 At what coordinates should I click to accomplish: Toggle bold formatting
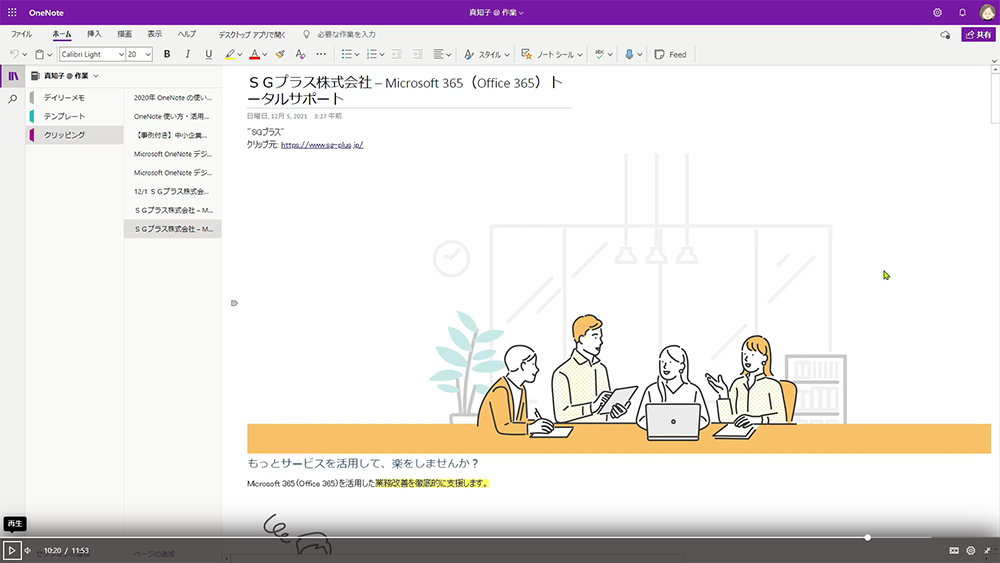[167, 54]
